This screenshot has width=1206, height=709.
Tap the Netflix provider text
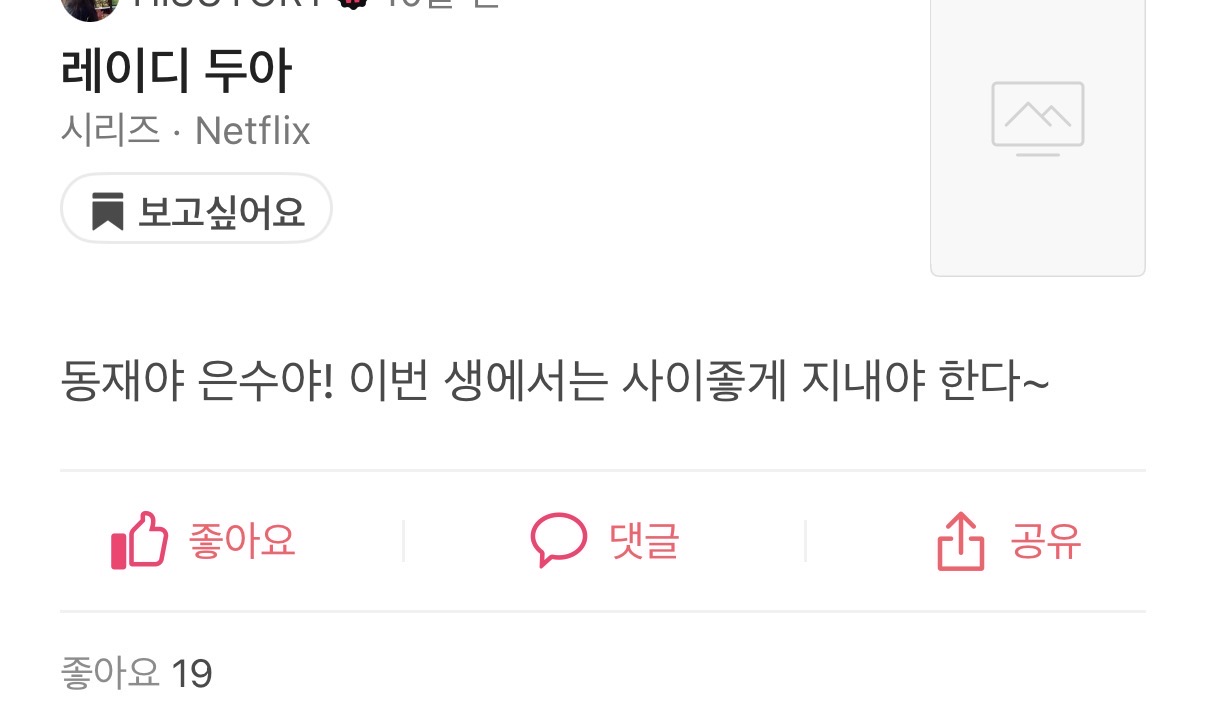253,131
